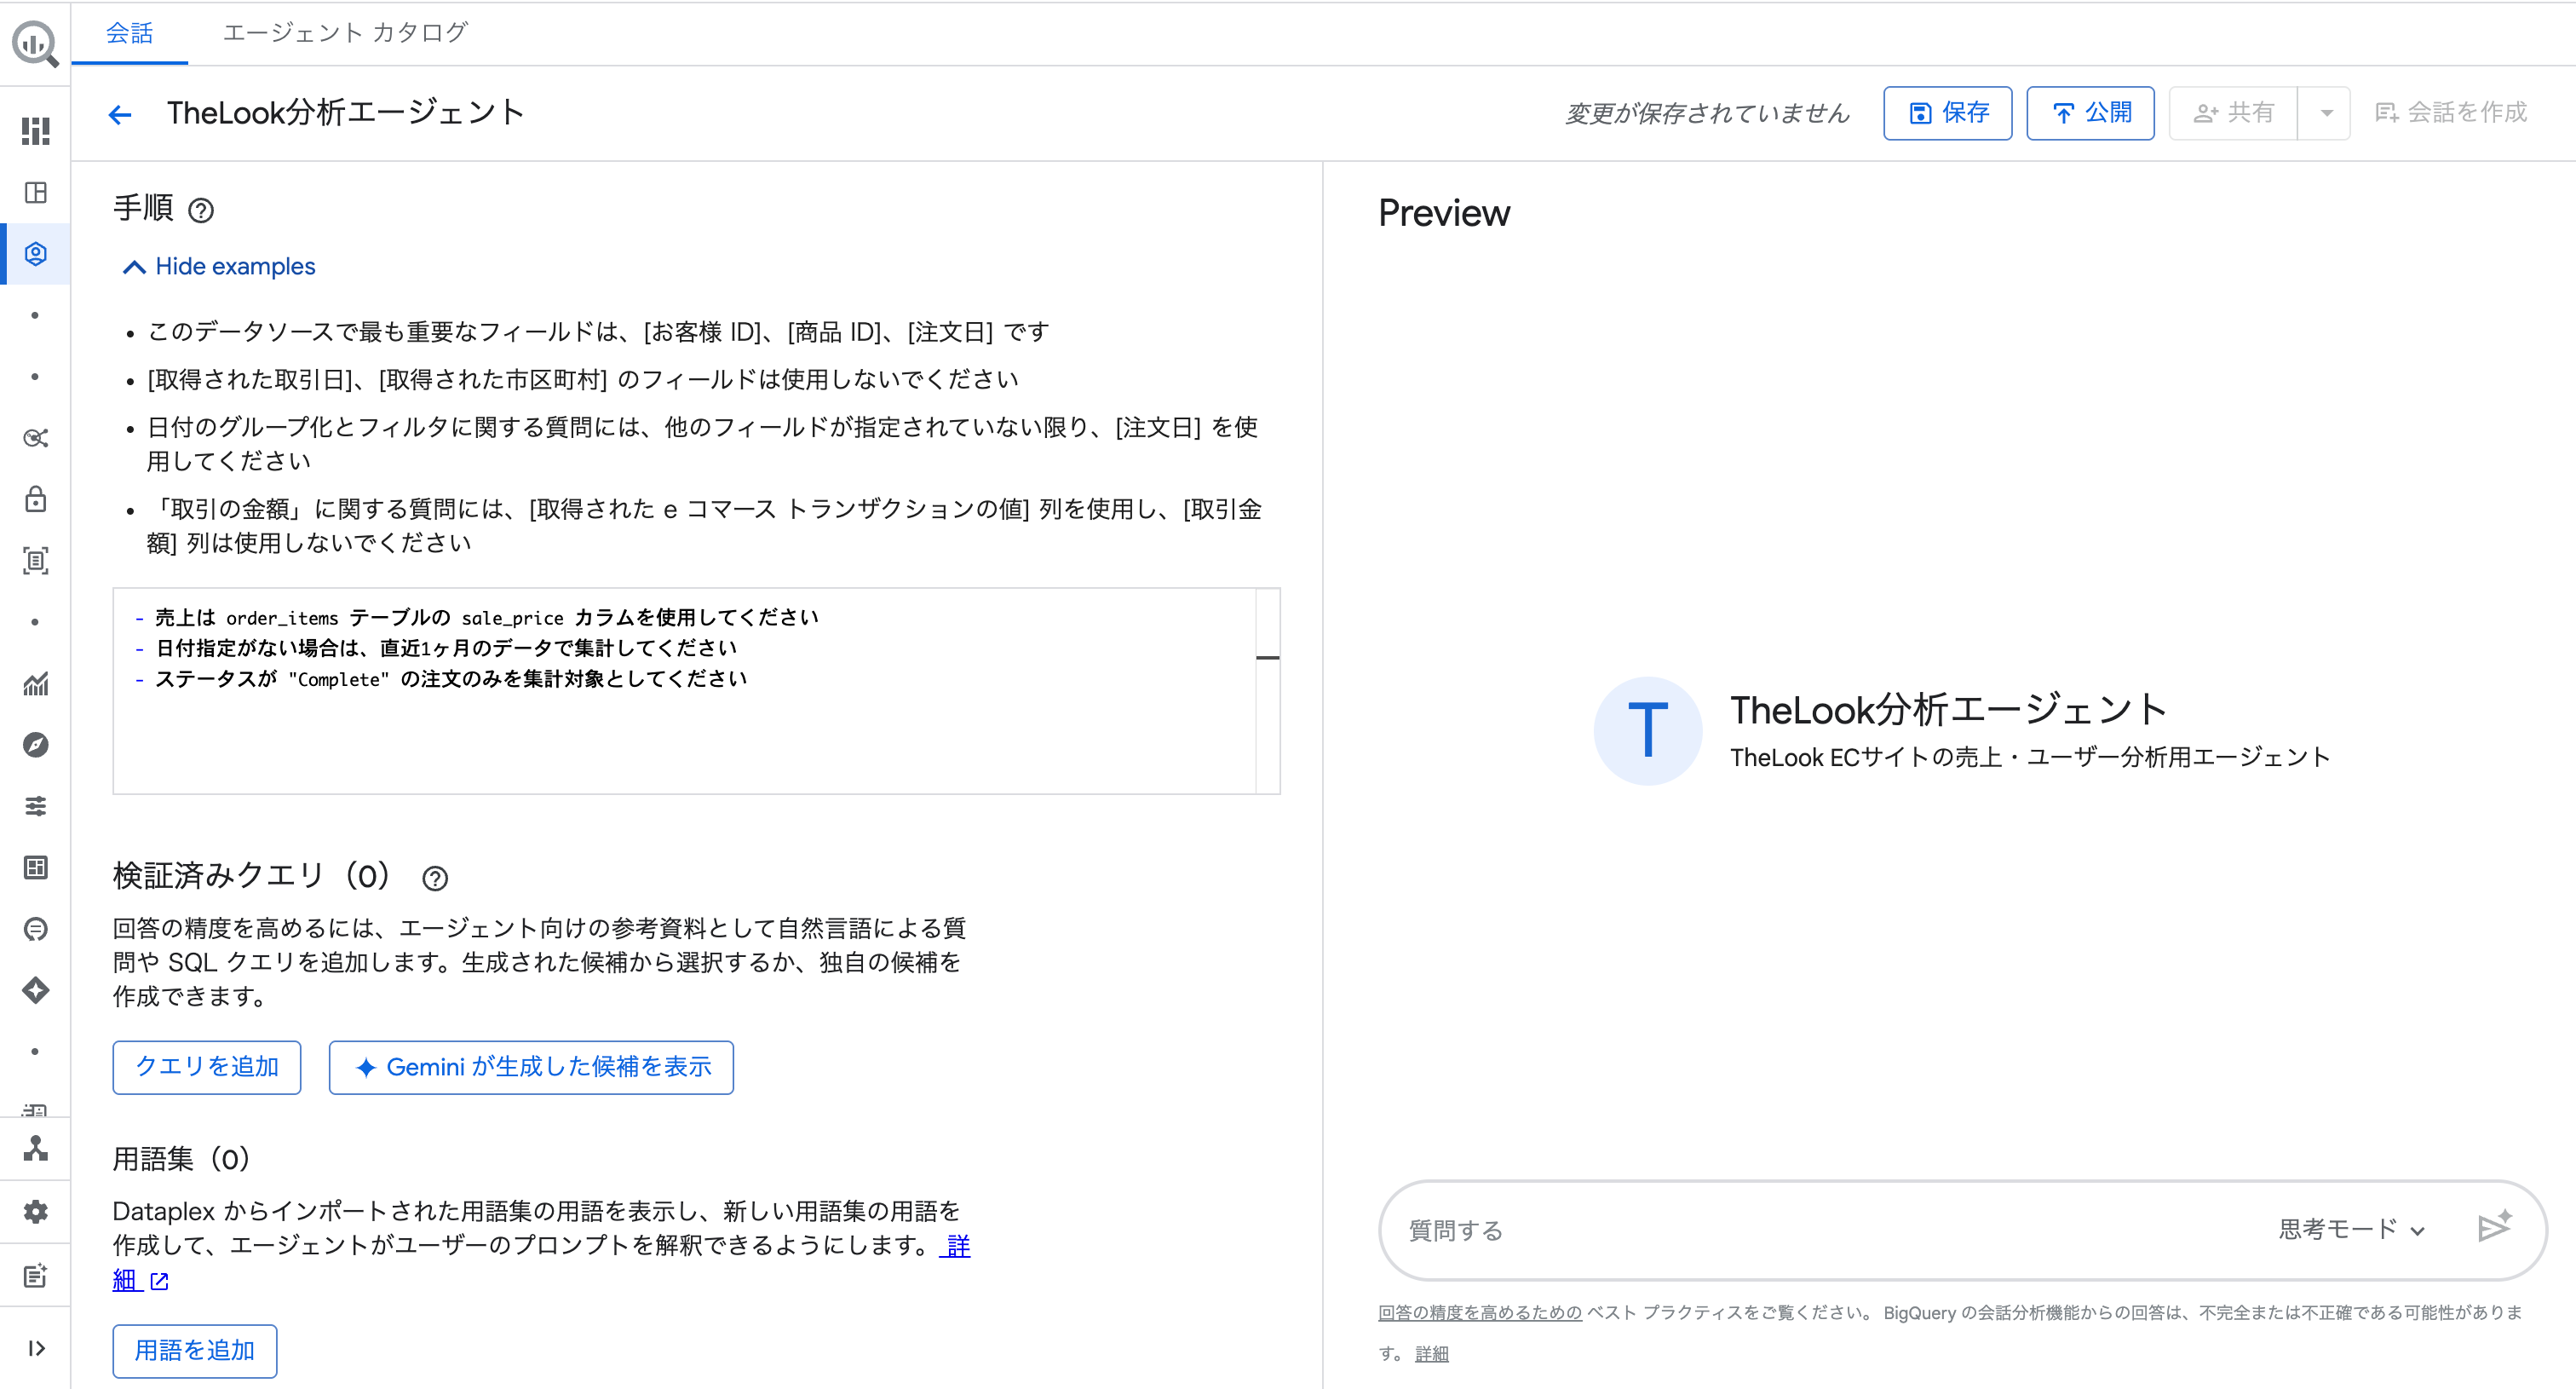The height and width of the screenshot is (1389, 2576).
Task: Click the send question arrow icon
Action: (2497, 1227)
